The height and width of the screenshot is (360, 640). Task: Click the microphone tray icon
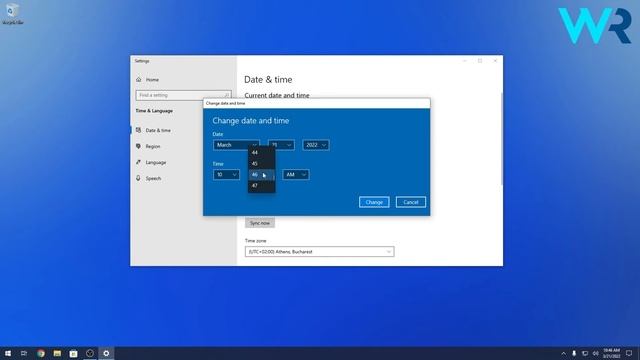pyautogui.click(x=574, y=353)
